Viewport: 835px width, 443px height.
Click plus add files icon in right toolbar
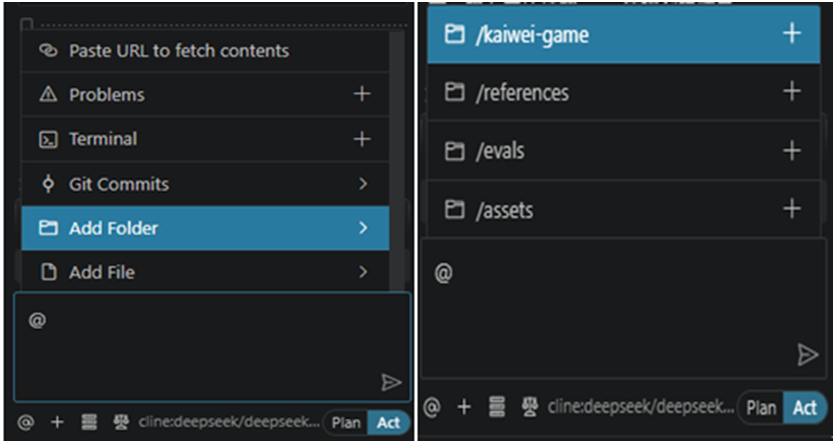(464, 407)
